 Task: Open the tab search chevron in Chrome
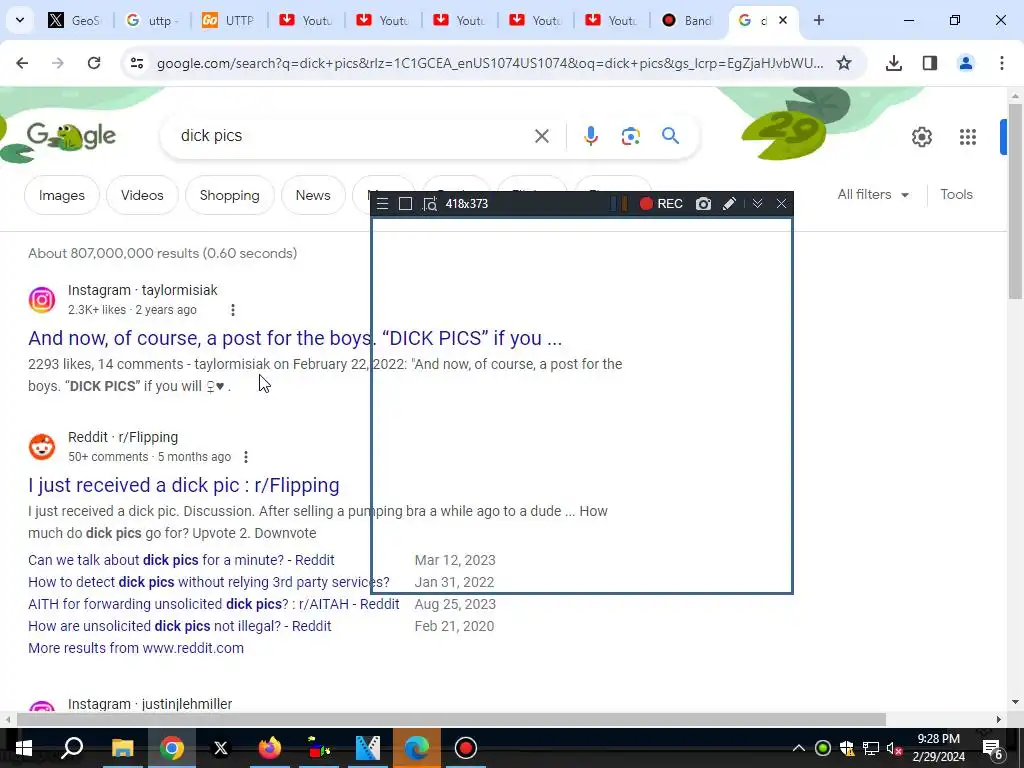20,20
